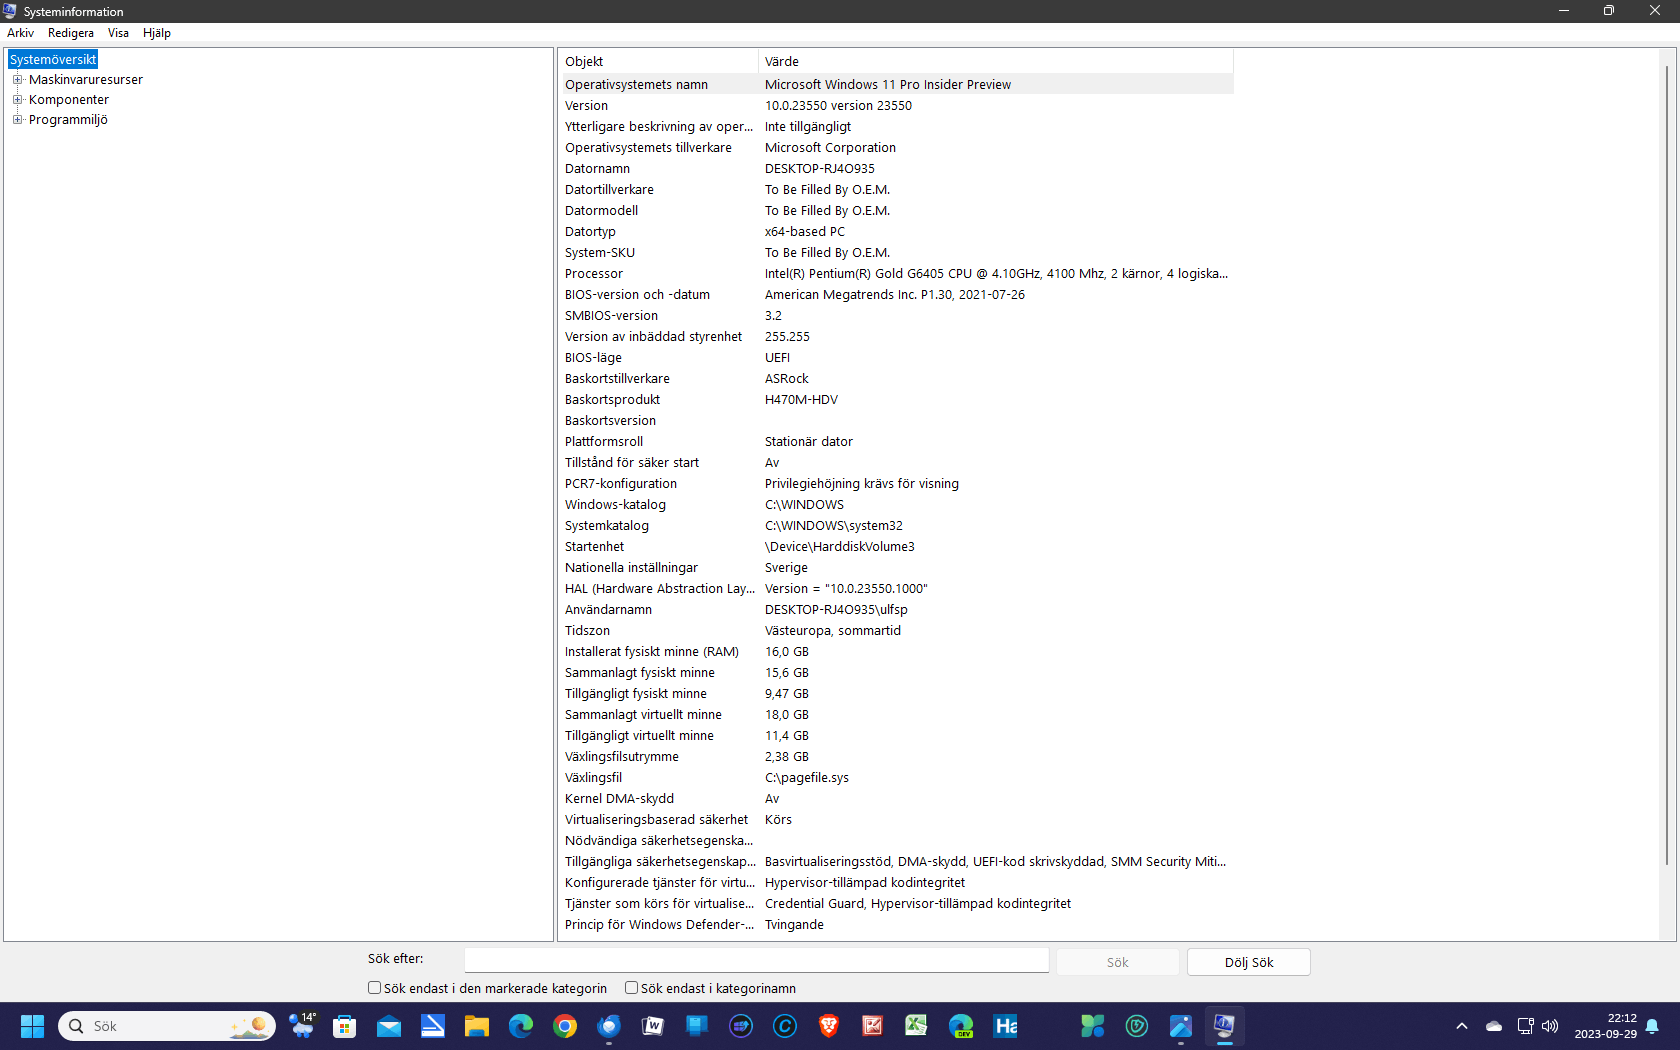Screen dimensions: 1680x1050
Task: Select the Baskortsprodukt row
Action: point(896,400)
